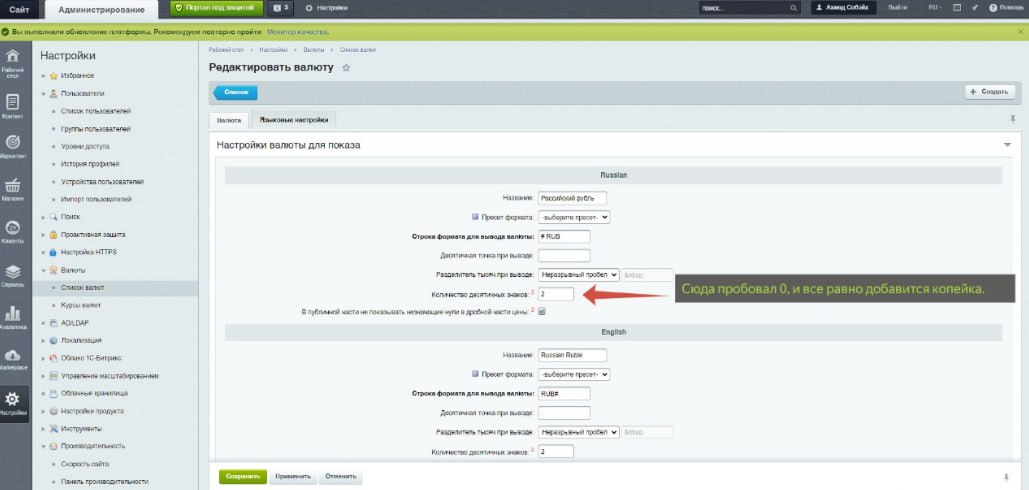Open Пресет формата dropdown in English section
Viewport: 1029px width, 490px height.
[574, 375]
